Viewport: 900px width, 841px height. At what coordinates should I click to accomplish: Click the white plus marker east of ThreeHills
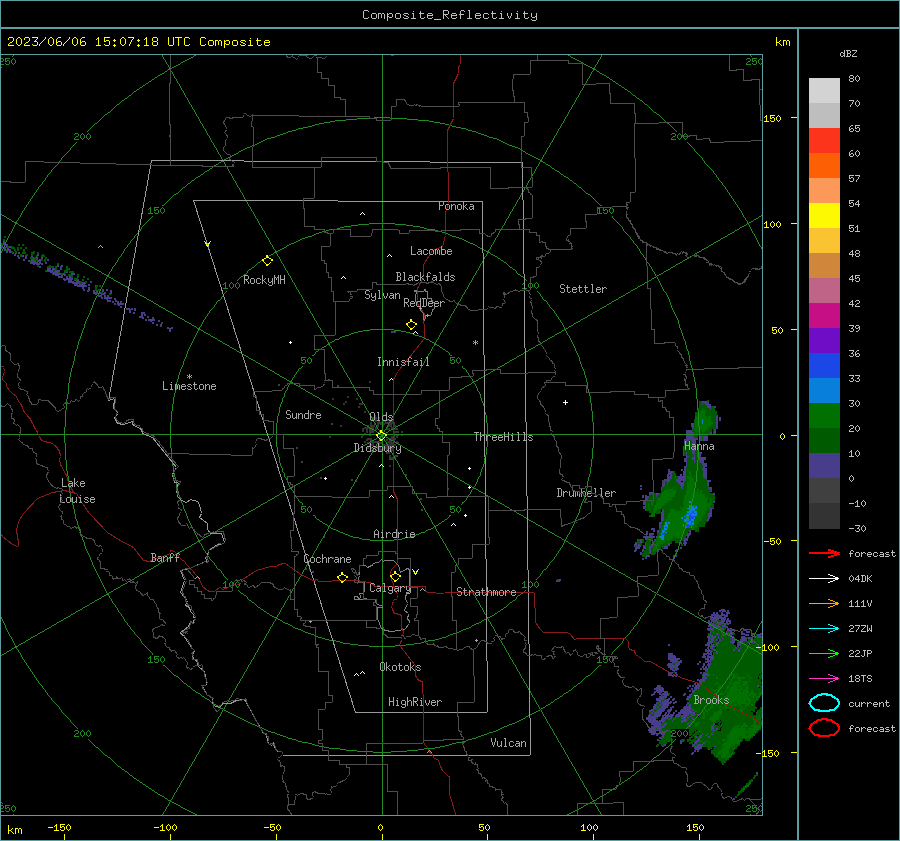[565, 402]
